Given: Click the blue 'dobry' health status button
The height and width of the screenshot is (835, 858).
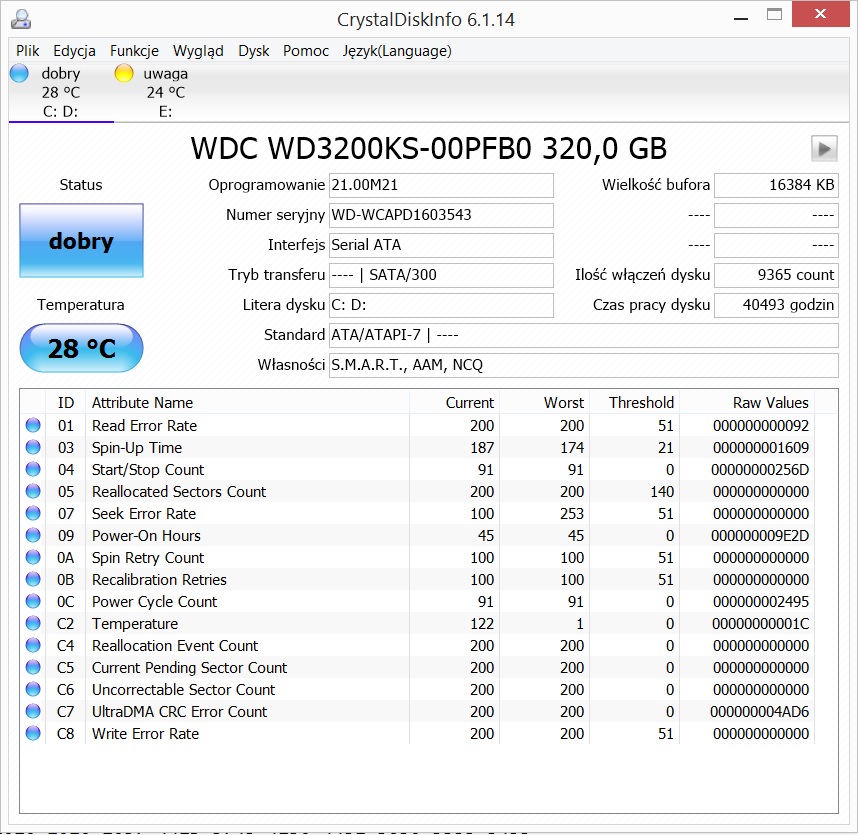Looking at the screenshot, I should point(82,240).
